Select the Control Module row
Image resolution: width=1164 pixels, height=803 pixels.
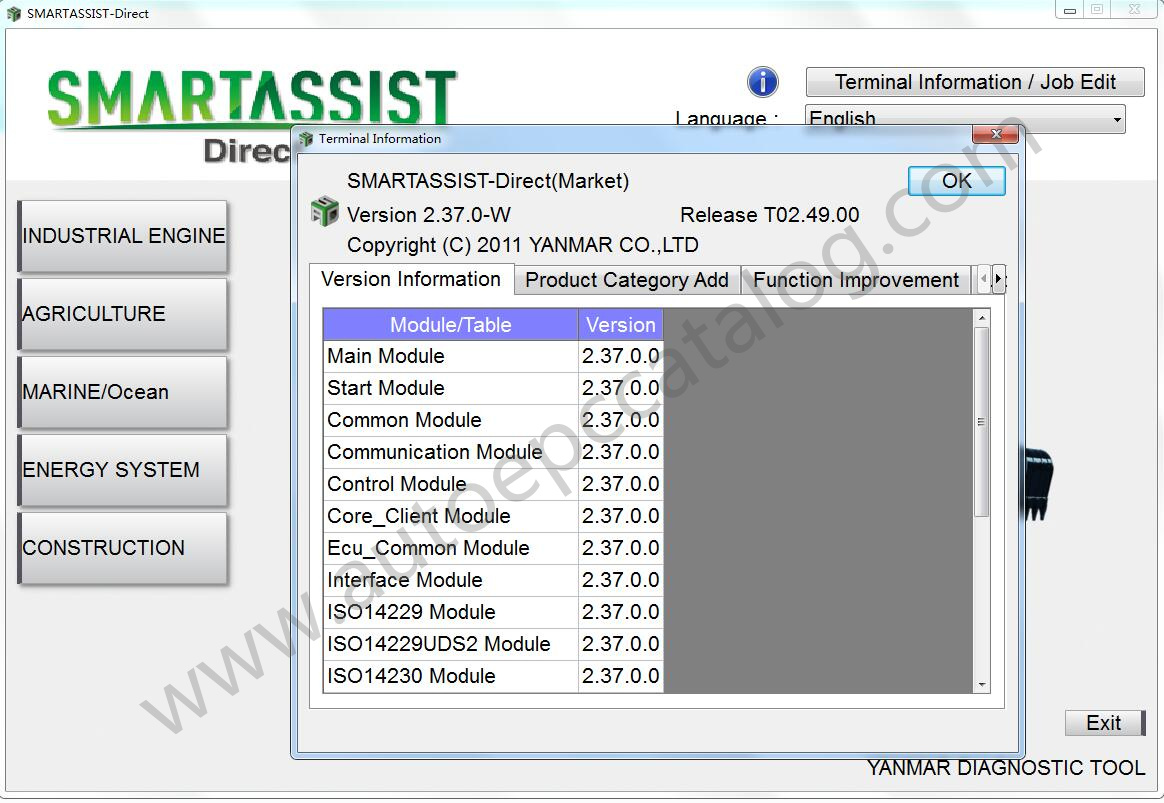point(493,484)
